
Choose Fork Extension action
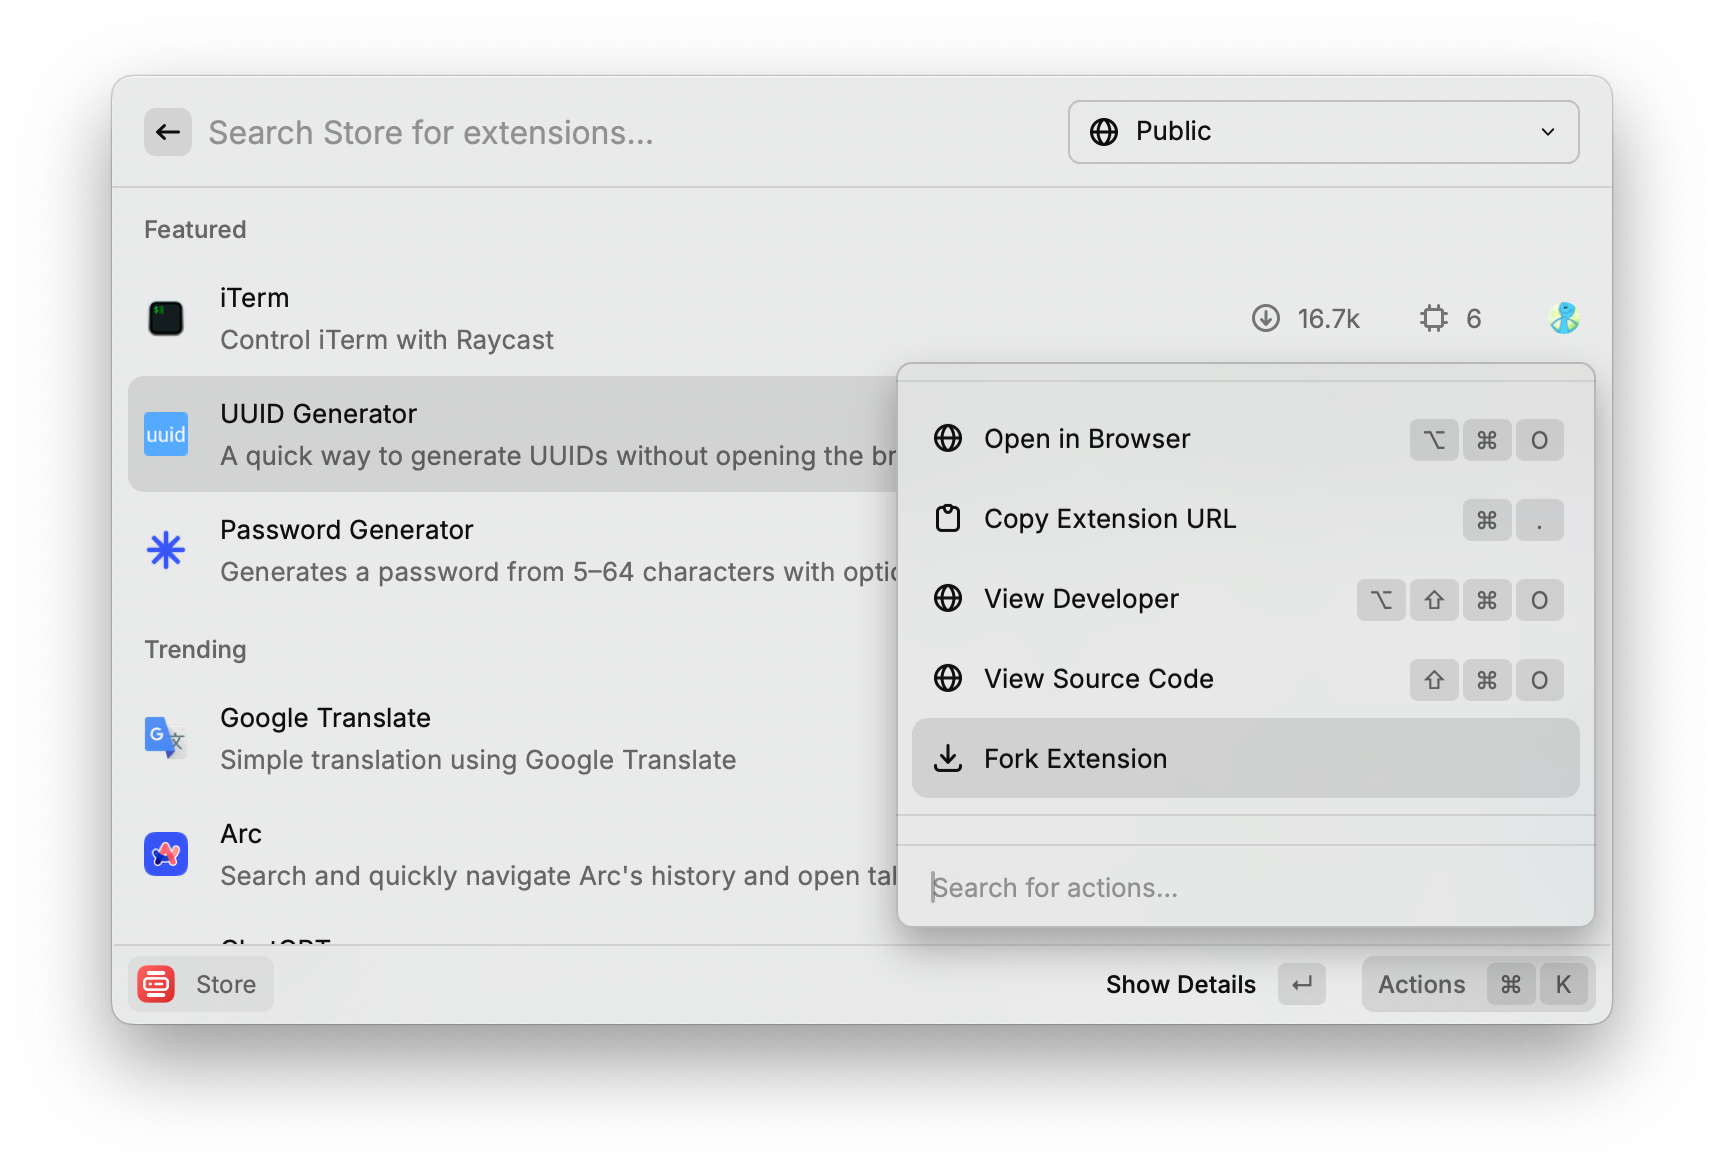coord(1246,758)
